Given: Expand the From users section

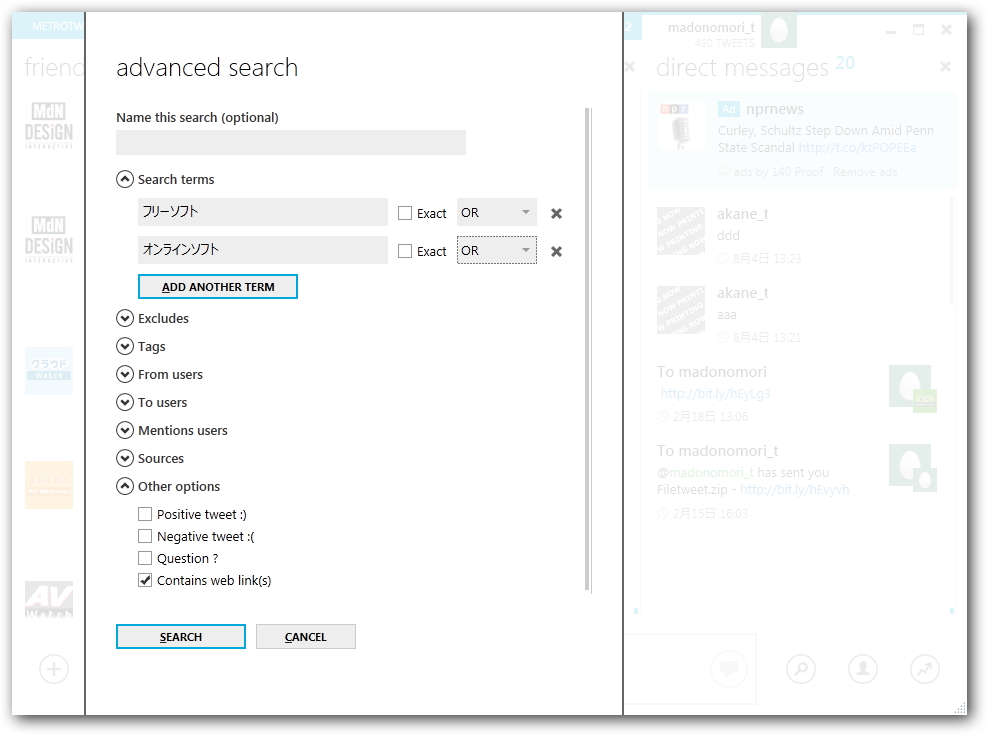Looking at the screenshot, I should (x=124, y=374).
